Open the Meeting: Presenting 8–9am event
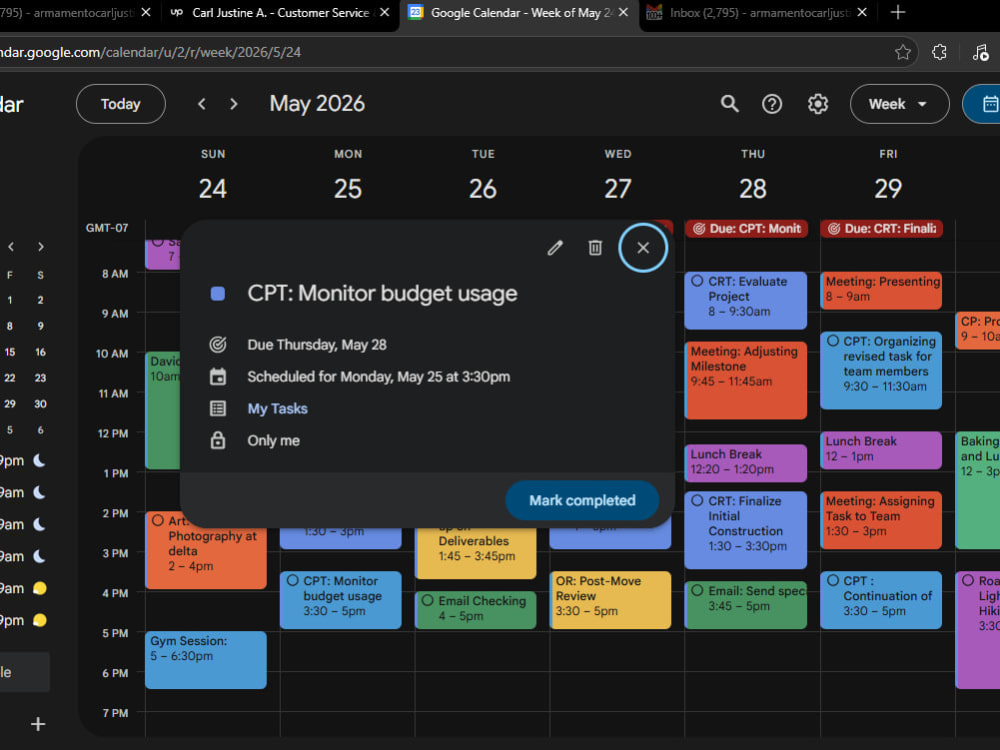 [881, 290]
